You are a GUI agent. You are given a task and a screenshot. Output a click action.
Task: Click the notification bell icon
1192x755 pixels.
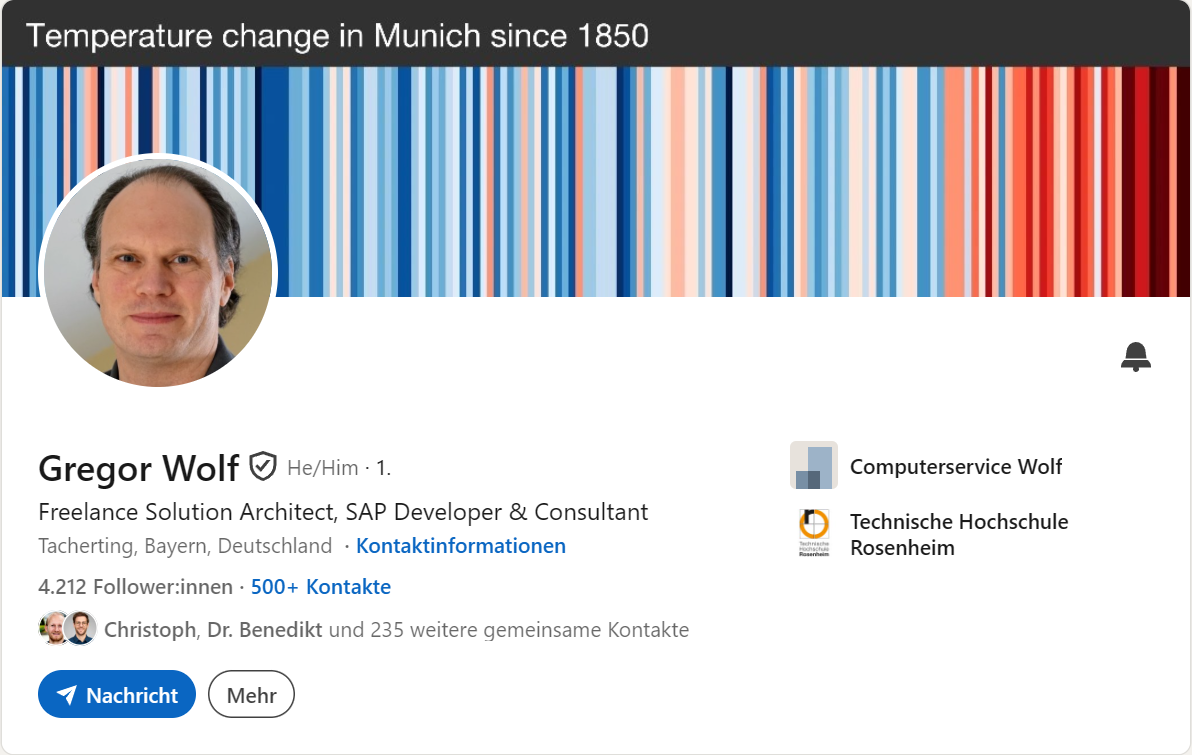tap(1136, 356)
